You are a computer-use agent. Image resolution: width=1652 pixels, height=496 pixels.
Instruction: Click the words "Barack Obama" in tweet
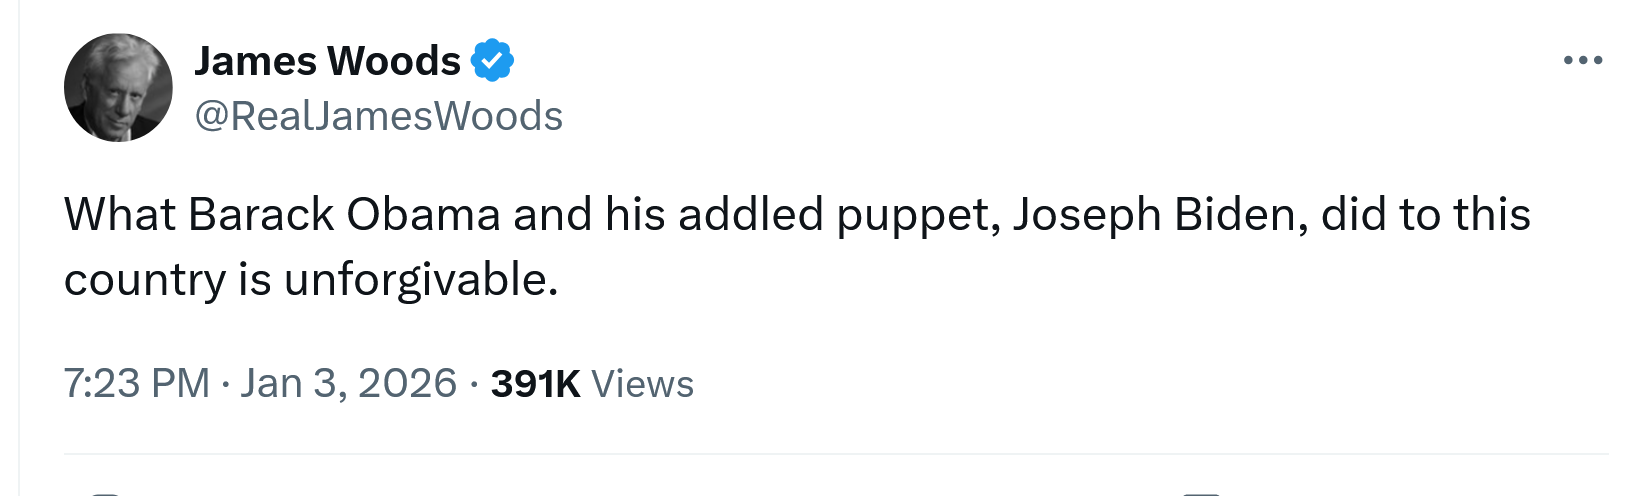(x=343, y=214)
